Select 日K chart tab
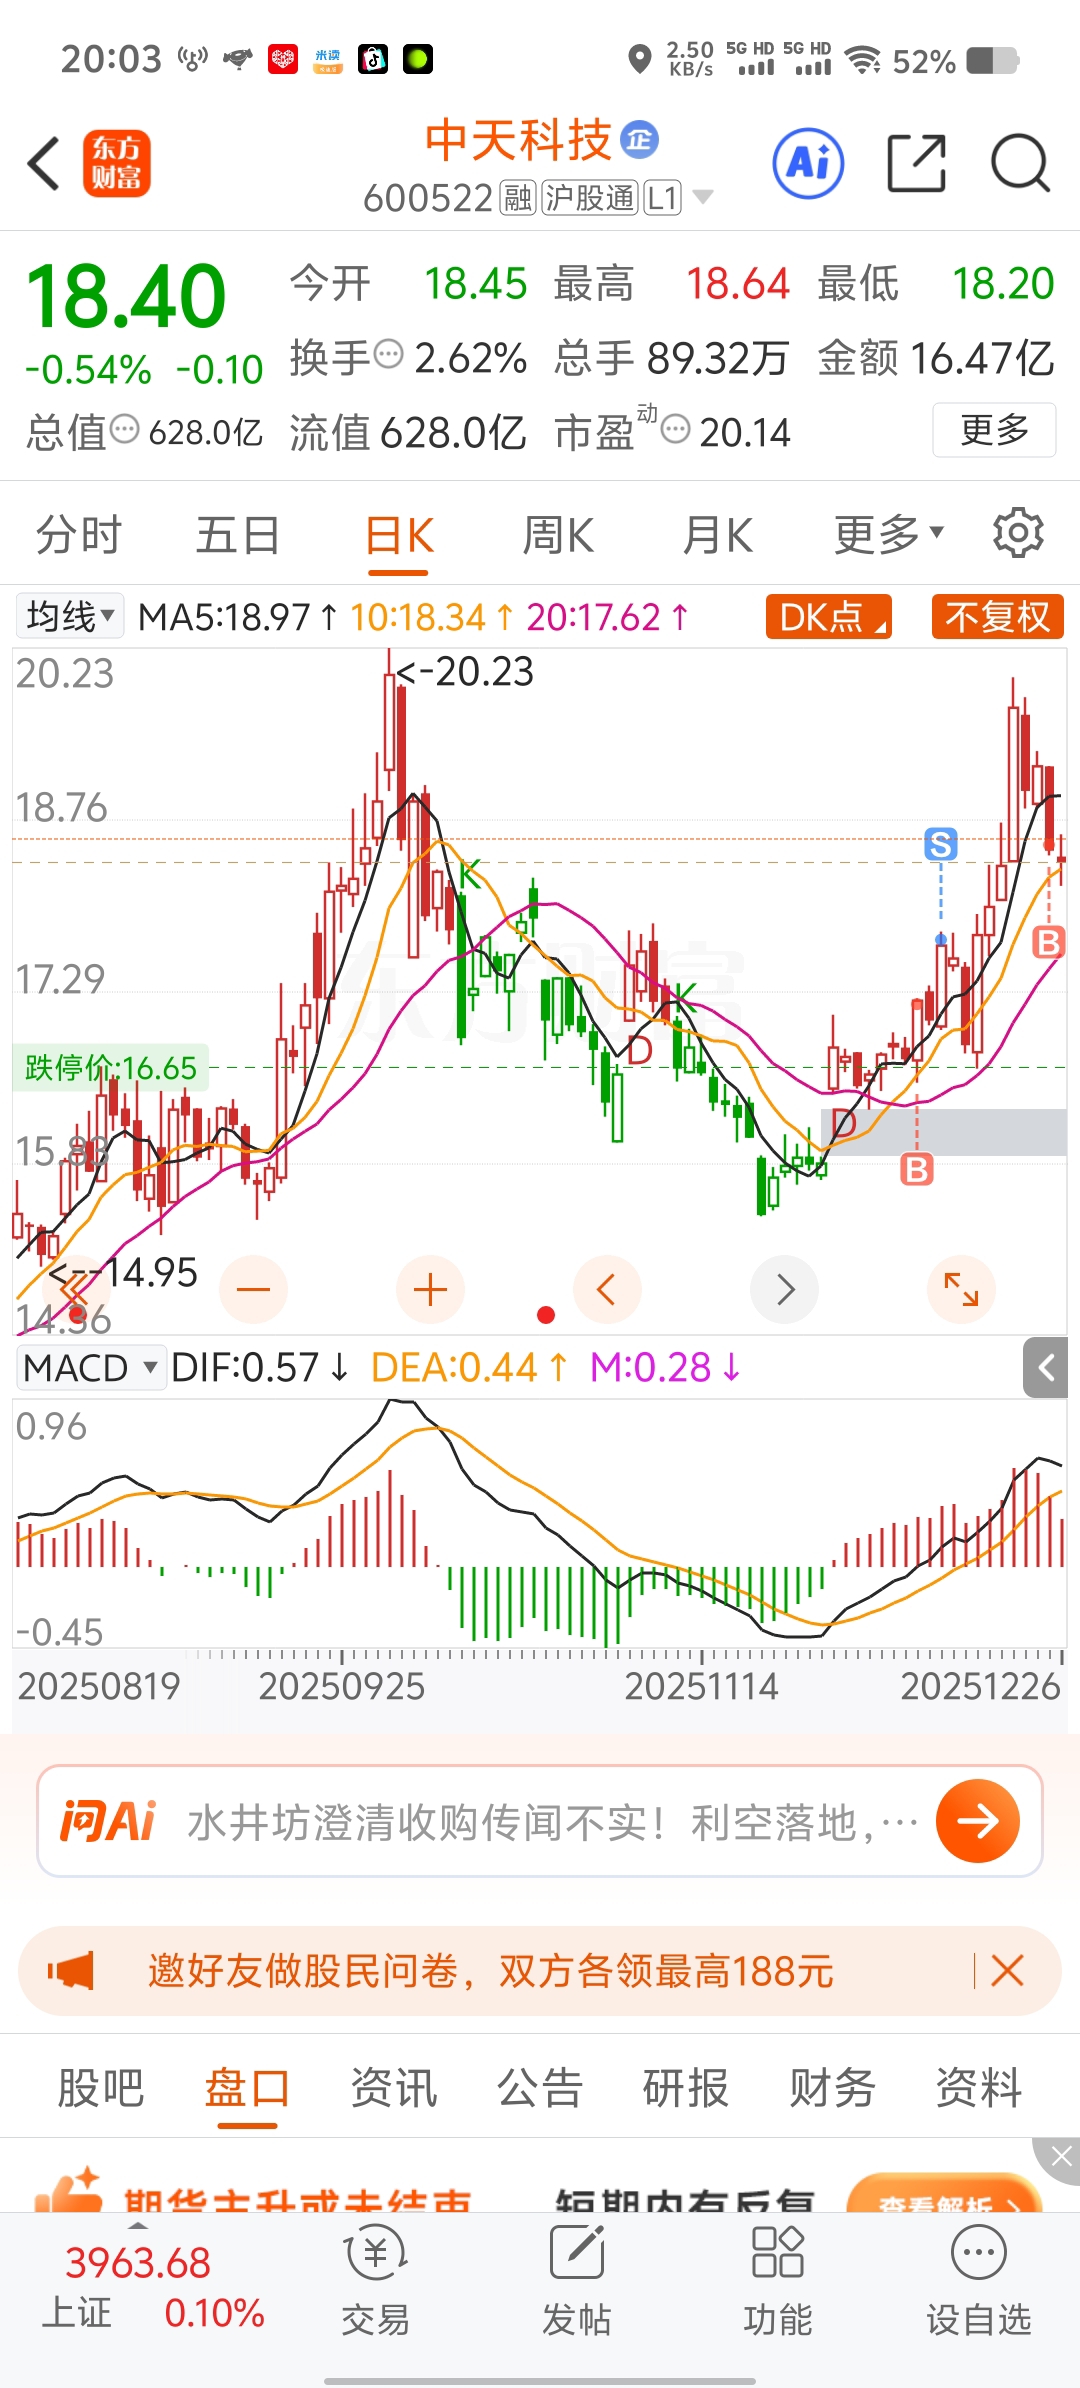1080x2388 pixels. [399, 536]
